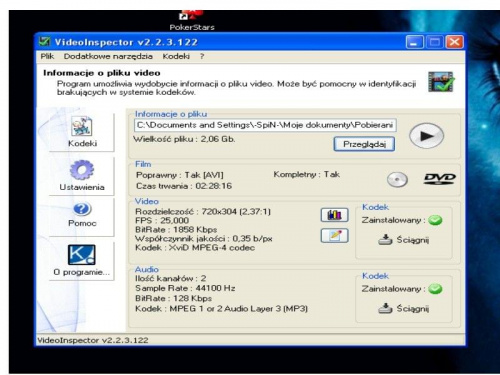Open the Plik menu
This screenshot has width=500, height=375.
point(47,56)
